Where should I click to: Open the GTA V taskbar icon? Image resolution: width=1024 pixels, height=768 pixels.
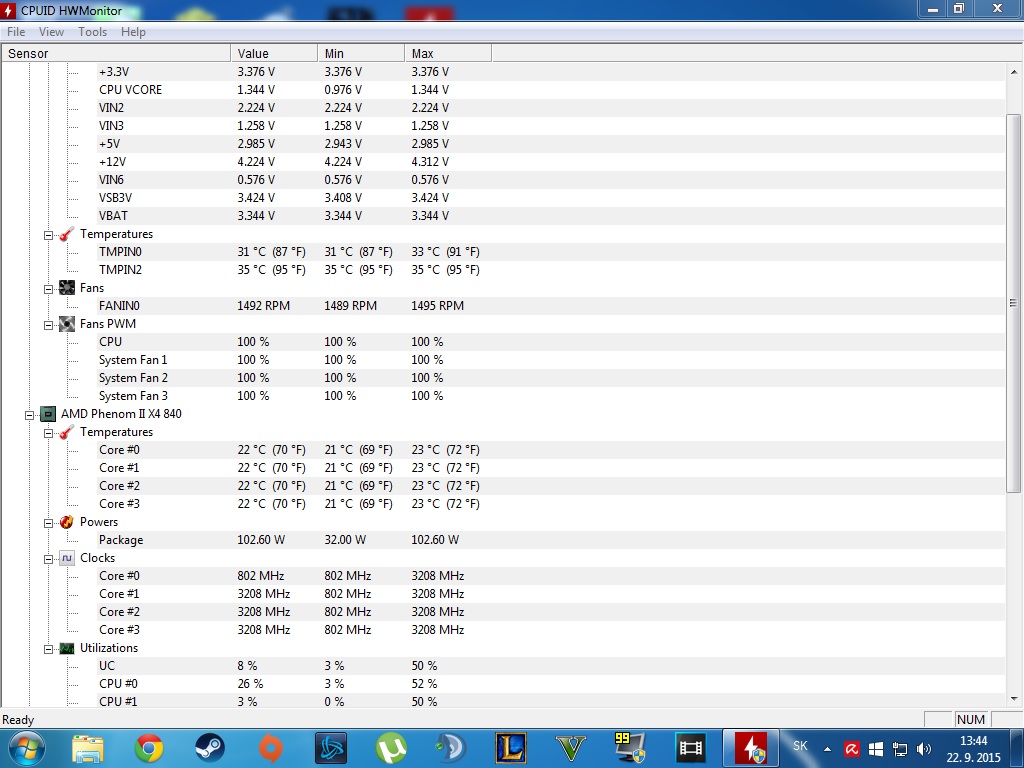pyautogui.click(x=571, y=748)
